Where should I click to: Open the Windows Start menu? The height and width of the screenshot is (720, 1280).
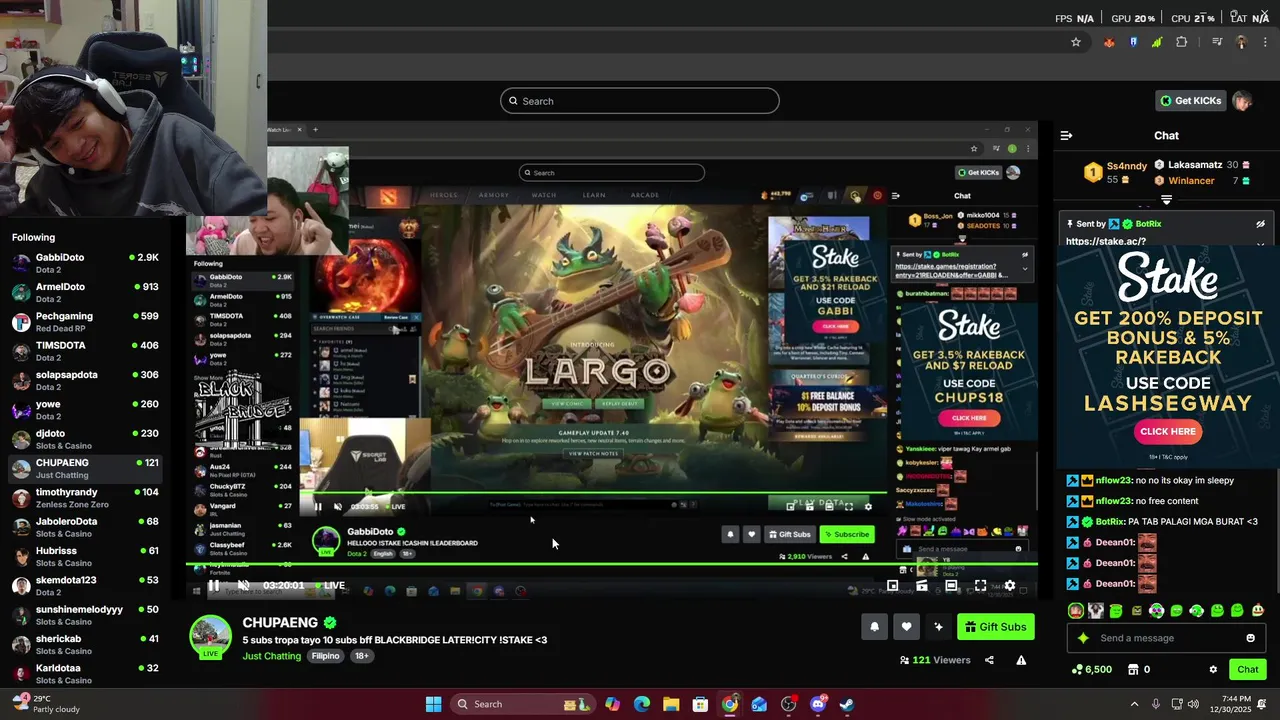(433, 704)
